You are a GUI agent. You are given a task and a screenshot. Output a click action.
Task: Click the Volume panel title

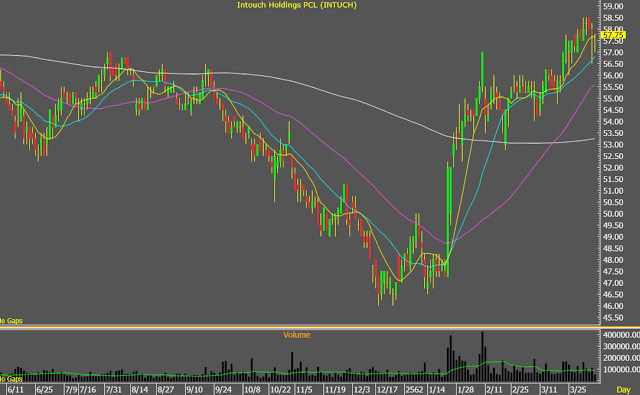(297, 335)
